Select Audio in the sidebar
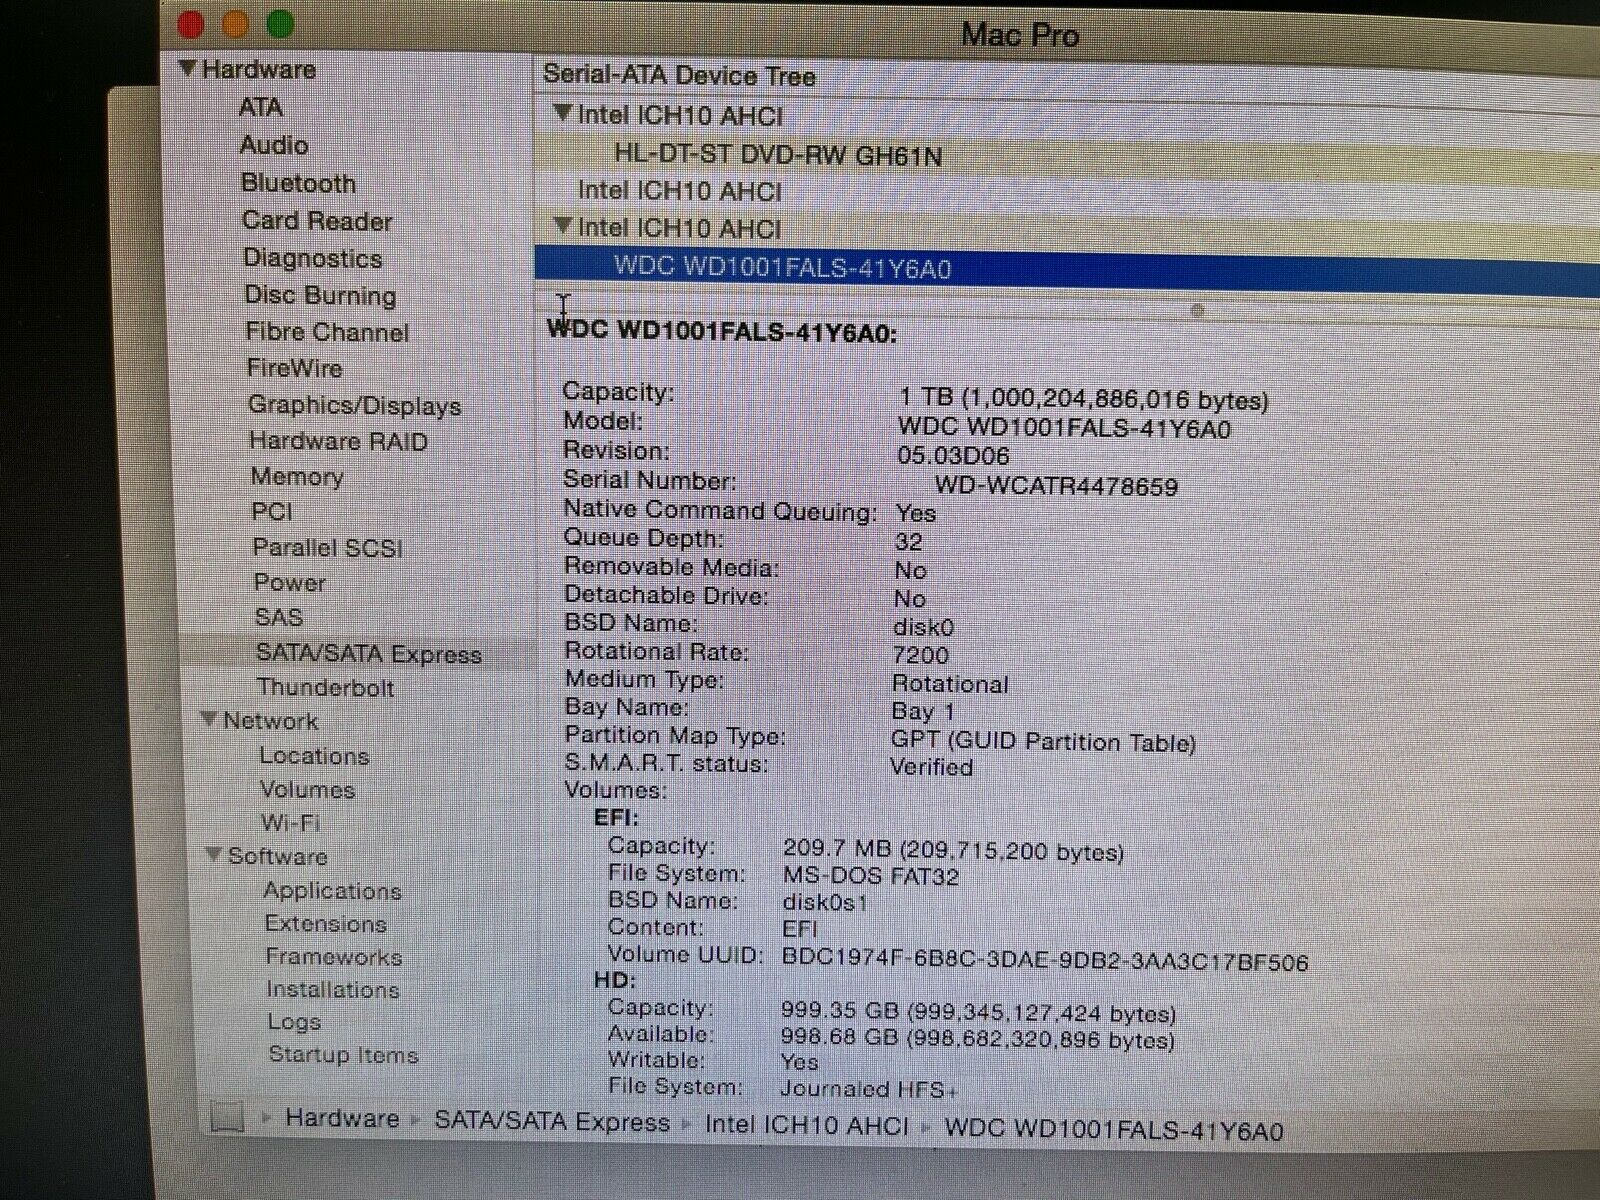This screenshot has height=1200, width=1600. [x=274, y=145]
